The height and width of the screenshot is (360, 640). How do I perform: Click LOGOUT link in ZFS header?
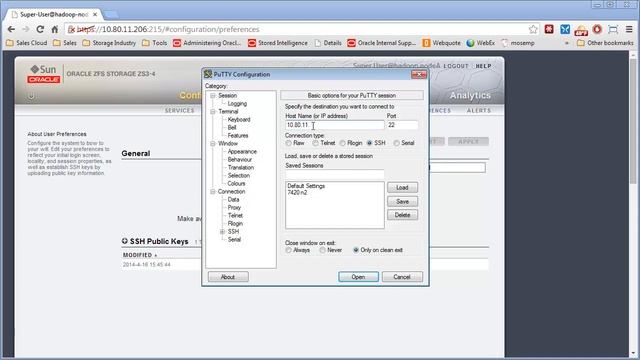click(x=456, y=66)
